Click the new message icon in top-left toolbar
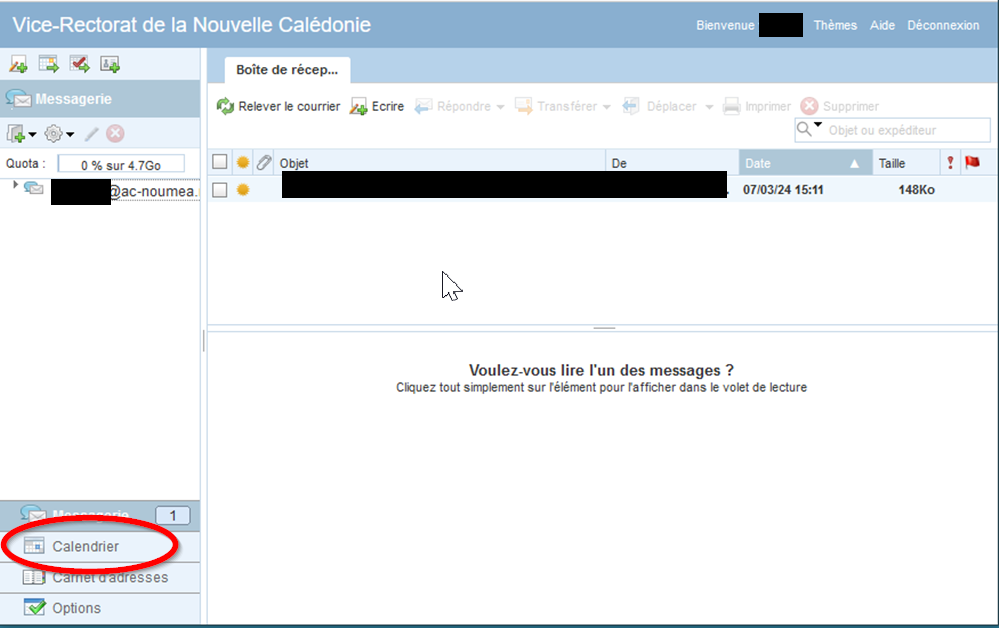 coord(18,65)
